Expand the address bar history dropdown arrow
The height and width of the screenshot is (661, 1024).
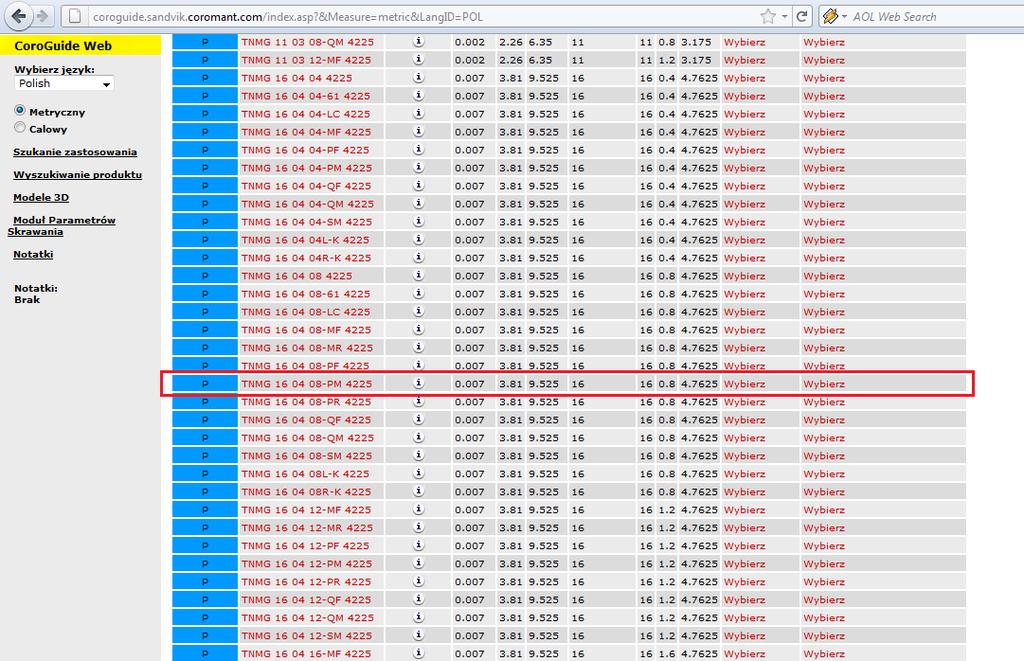pyautogui.click(x=784, y=17)
